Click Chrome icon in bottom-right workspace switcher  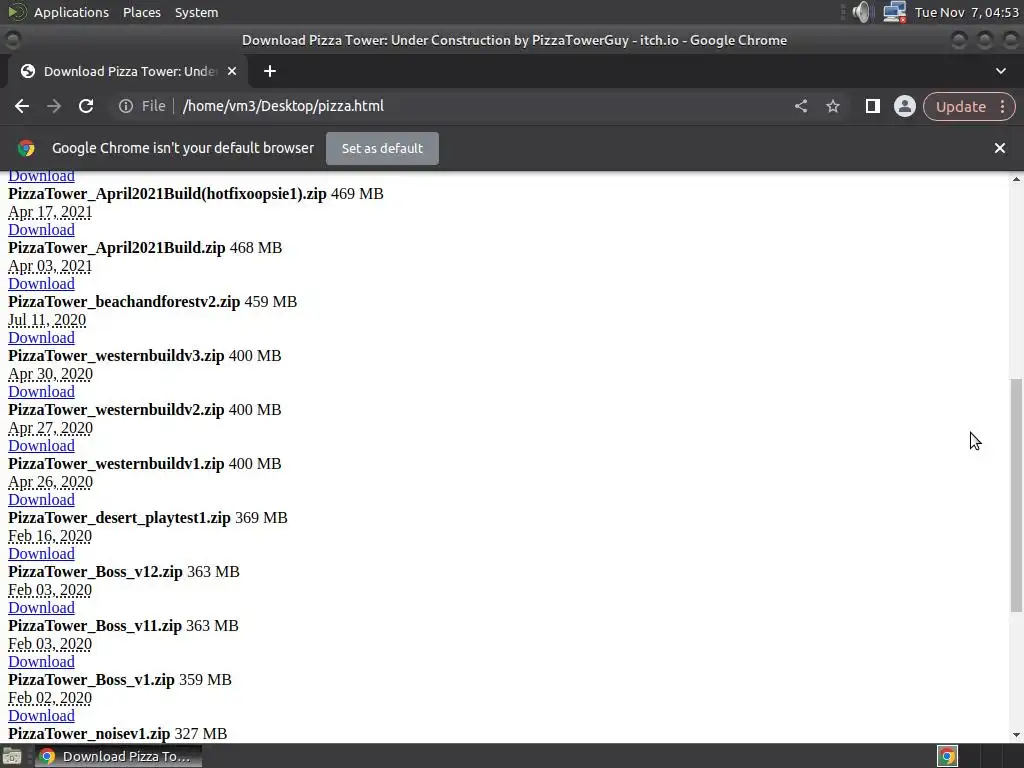tap(947, 756)
